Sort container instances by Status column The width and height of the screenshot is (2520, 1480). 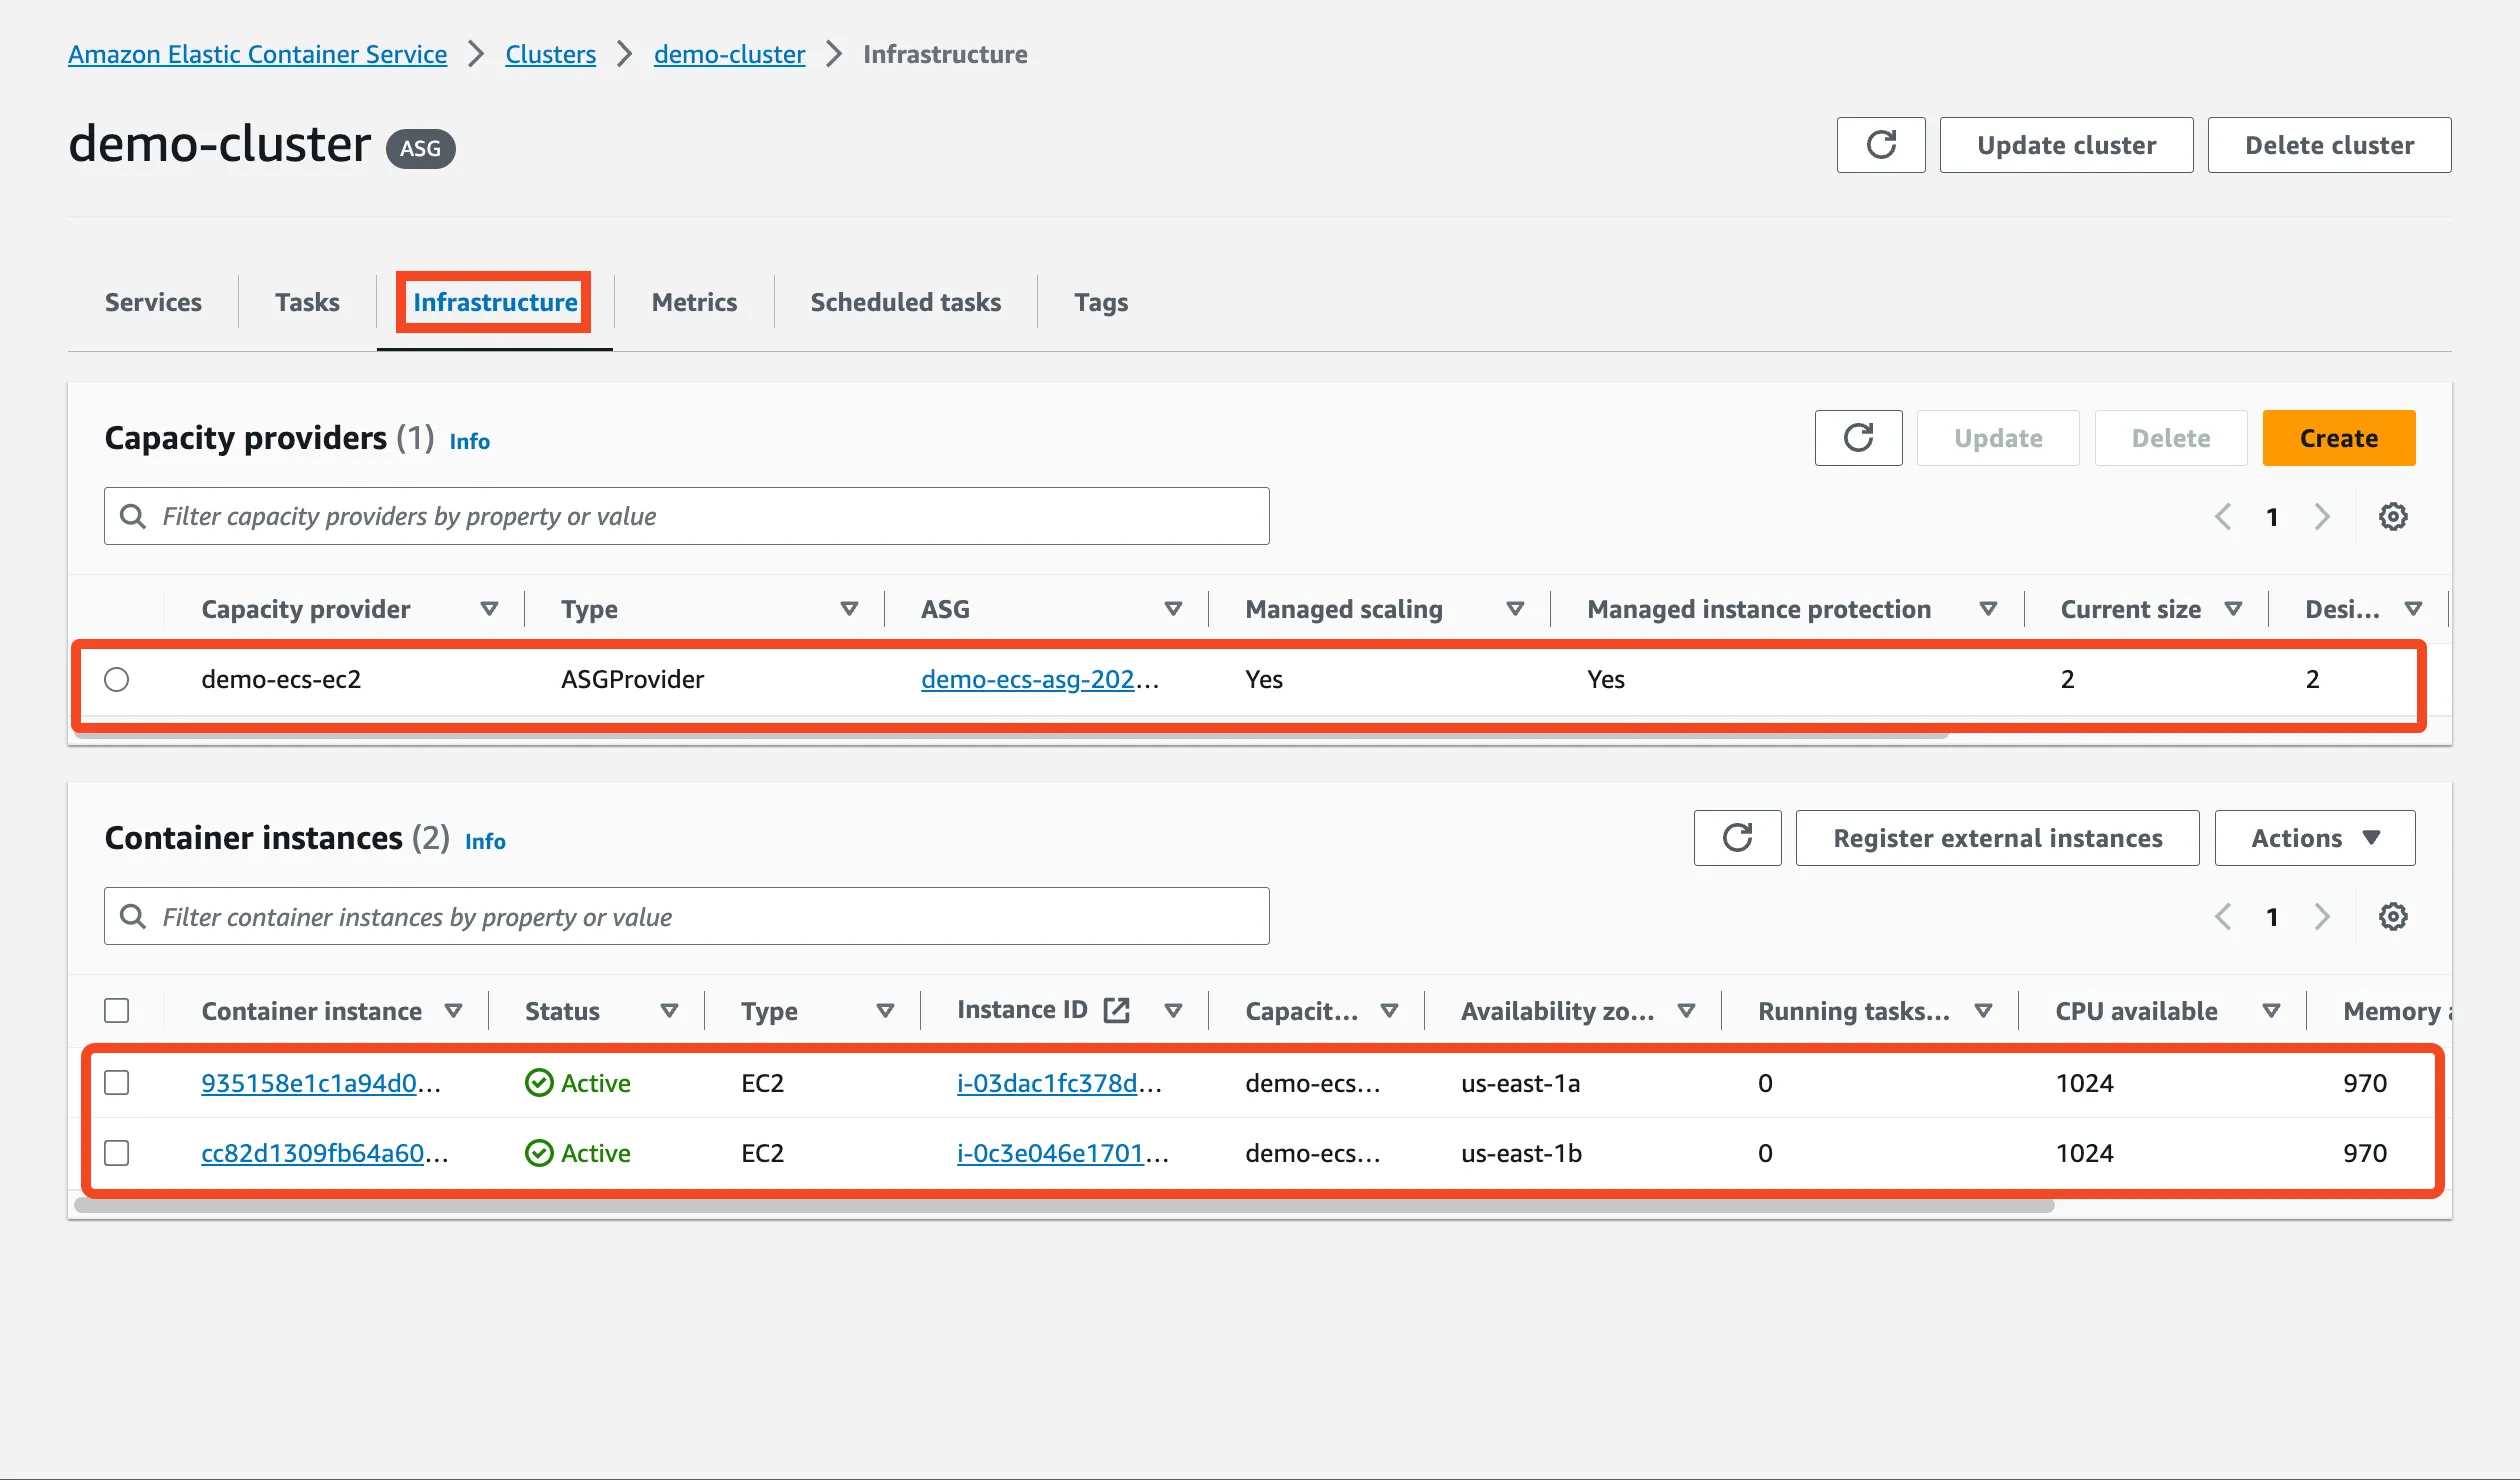coord(669,1011)
